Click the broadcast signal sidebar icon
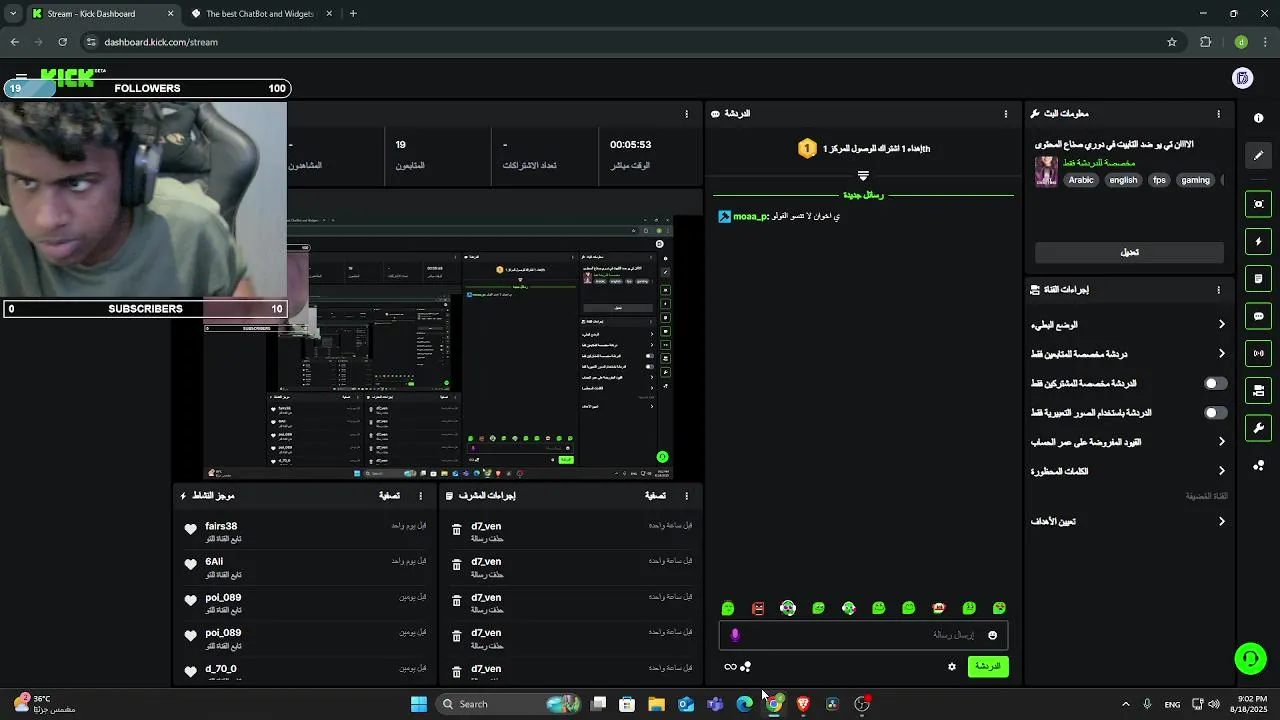Image resolution: width=1280 pixels, height=720 pixels. (x=1258, y=353)
